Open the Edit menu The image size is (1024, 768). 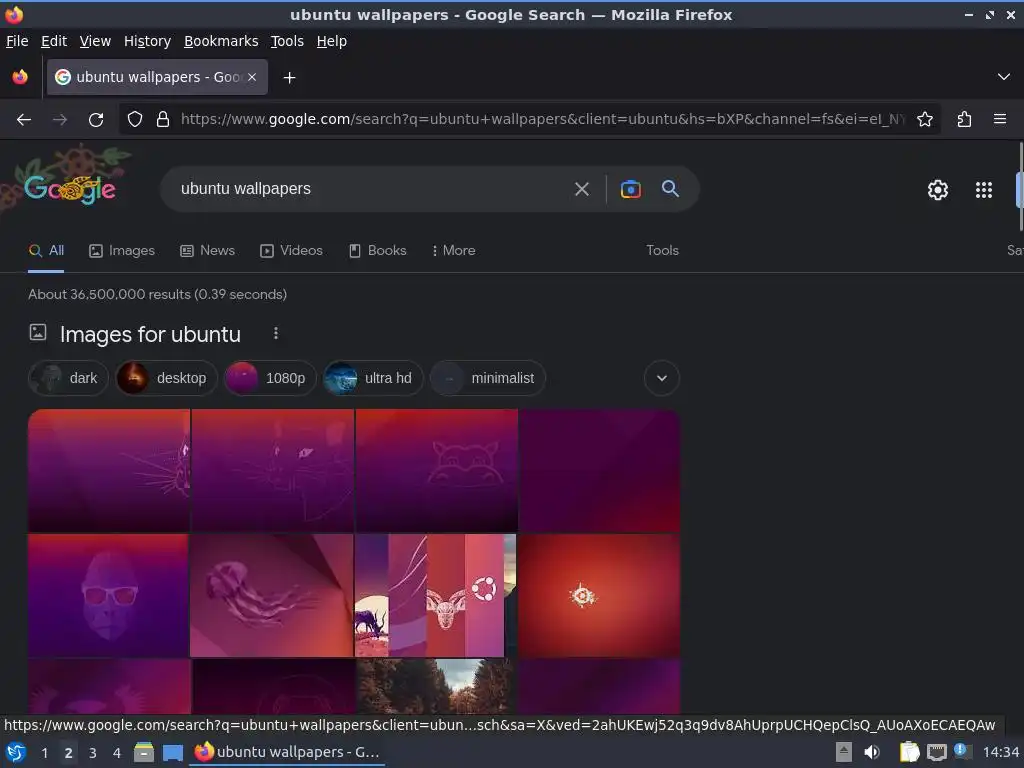pos(54,41)
